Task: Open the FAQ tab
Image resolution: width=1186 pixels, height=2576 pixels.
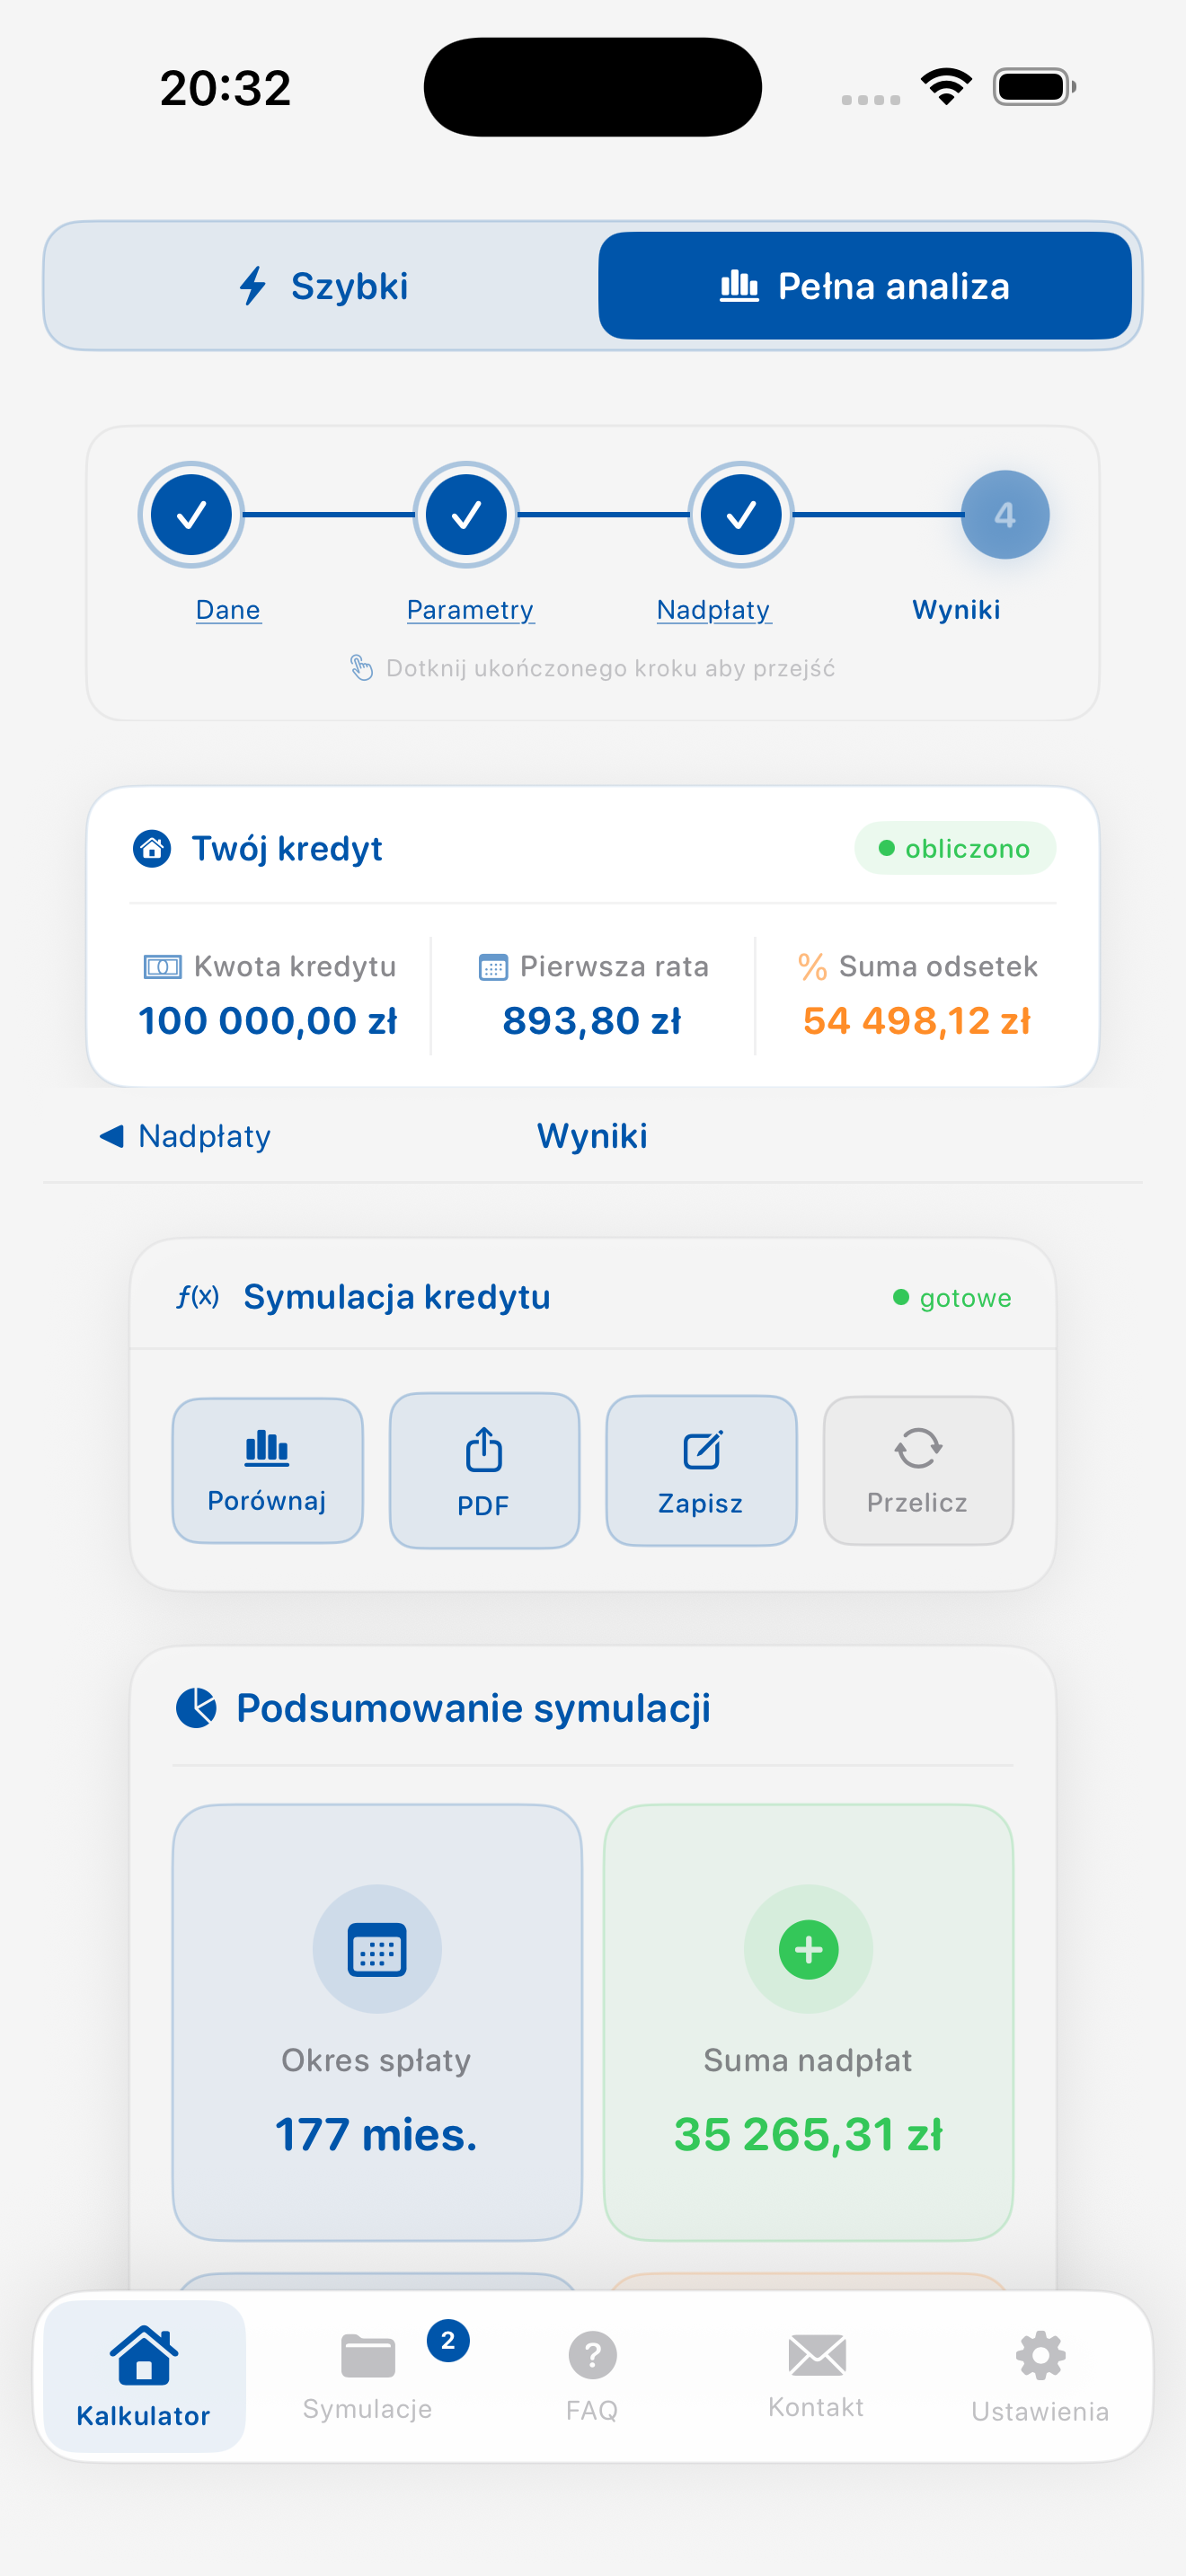Action: 592,2377
